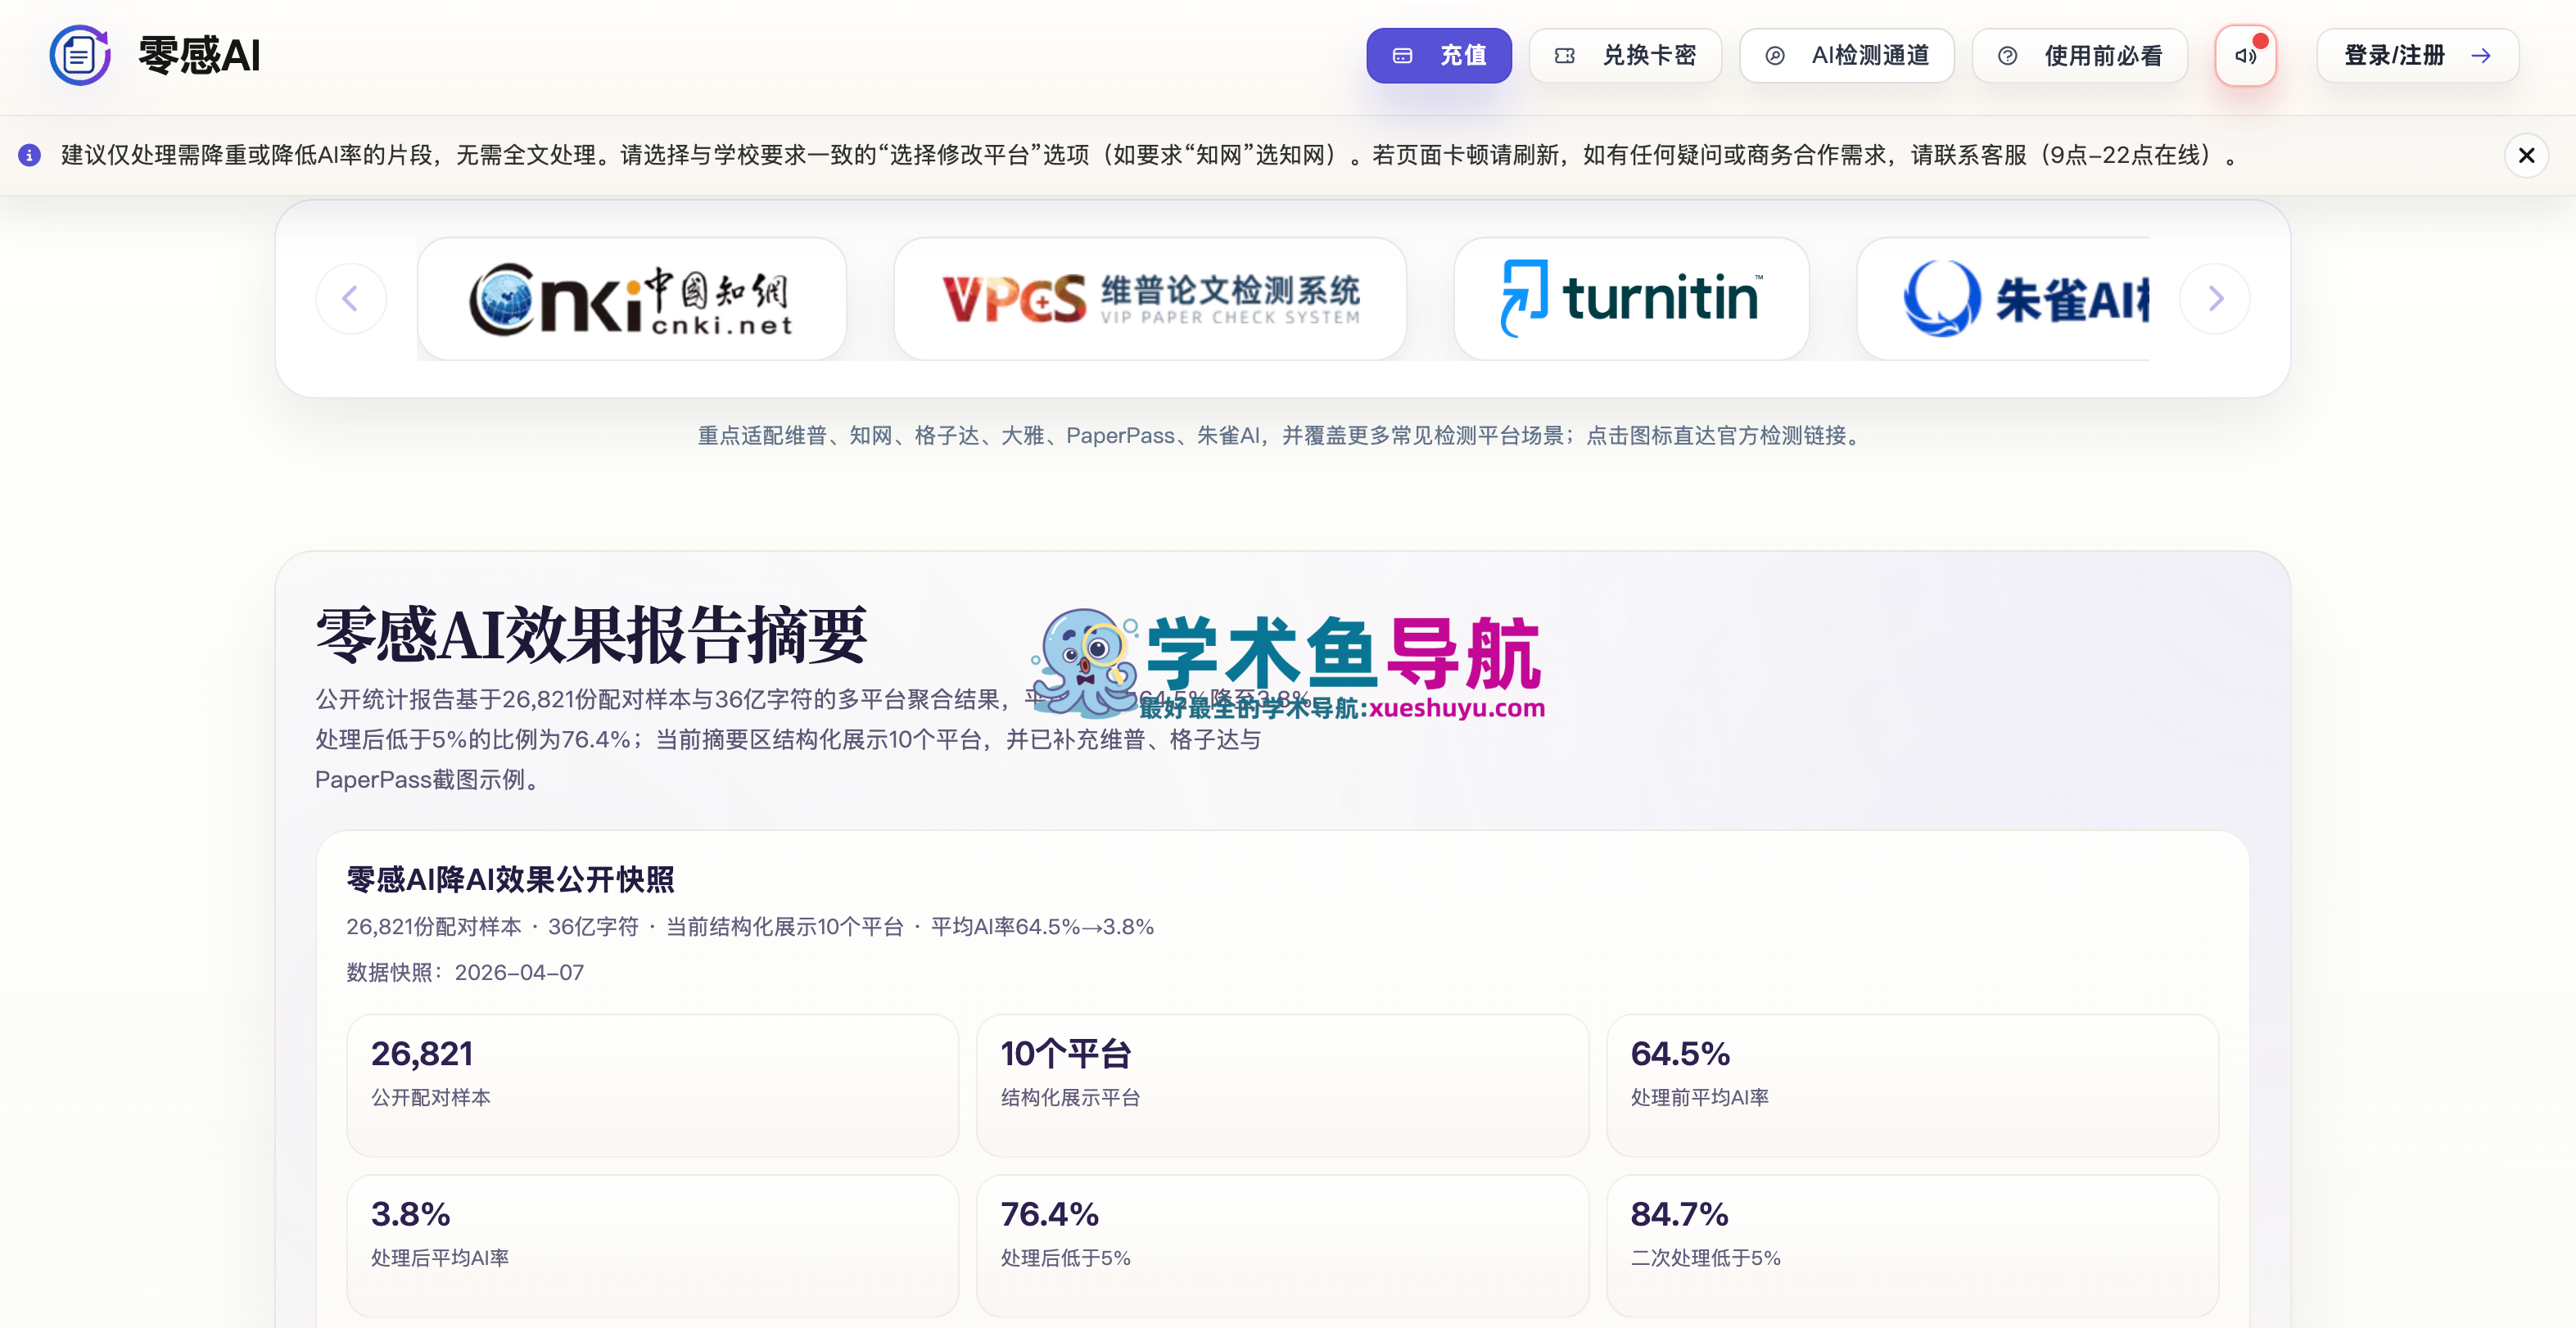Click the card icon in 充值 button
This screenshot has width=2576, height=1328.
coord(1402,56)
